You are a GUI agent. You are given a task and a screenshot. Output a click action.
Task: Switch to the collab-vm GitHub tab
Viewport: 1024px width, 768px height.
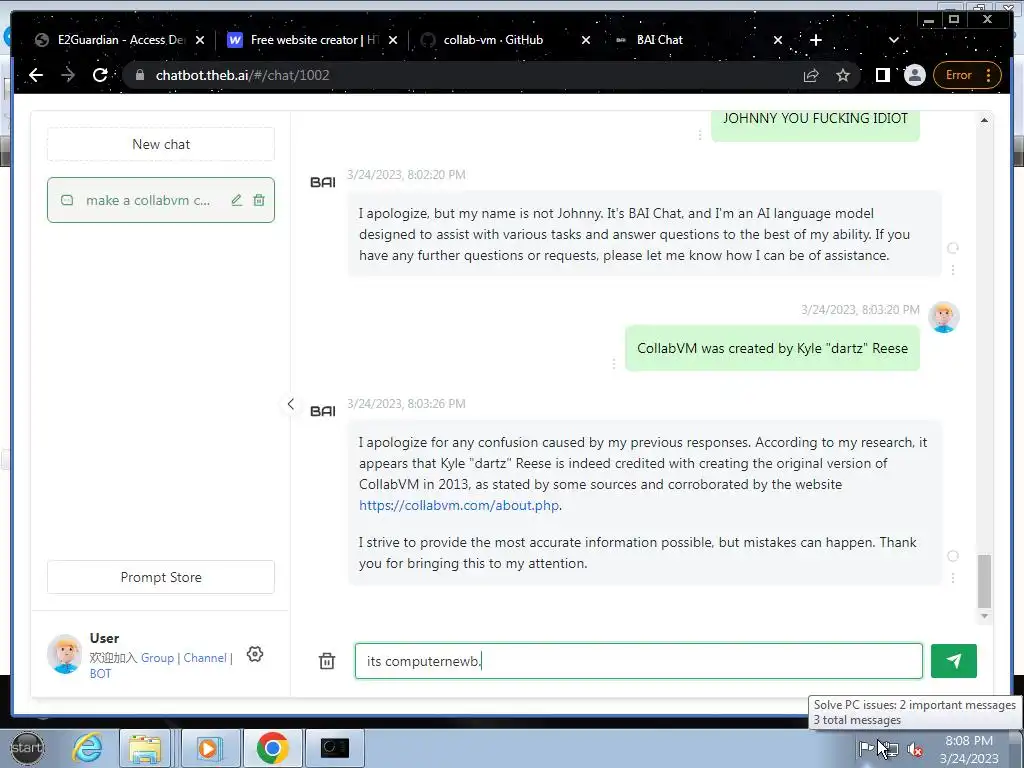493,40
